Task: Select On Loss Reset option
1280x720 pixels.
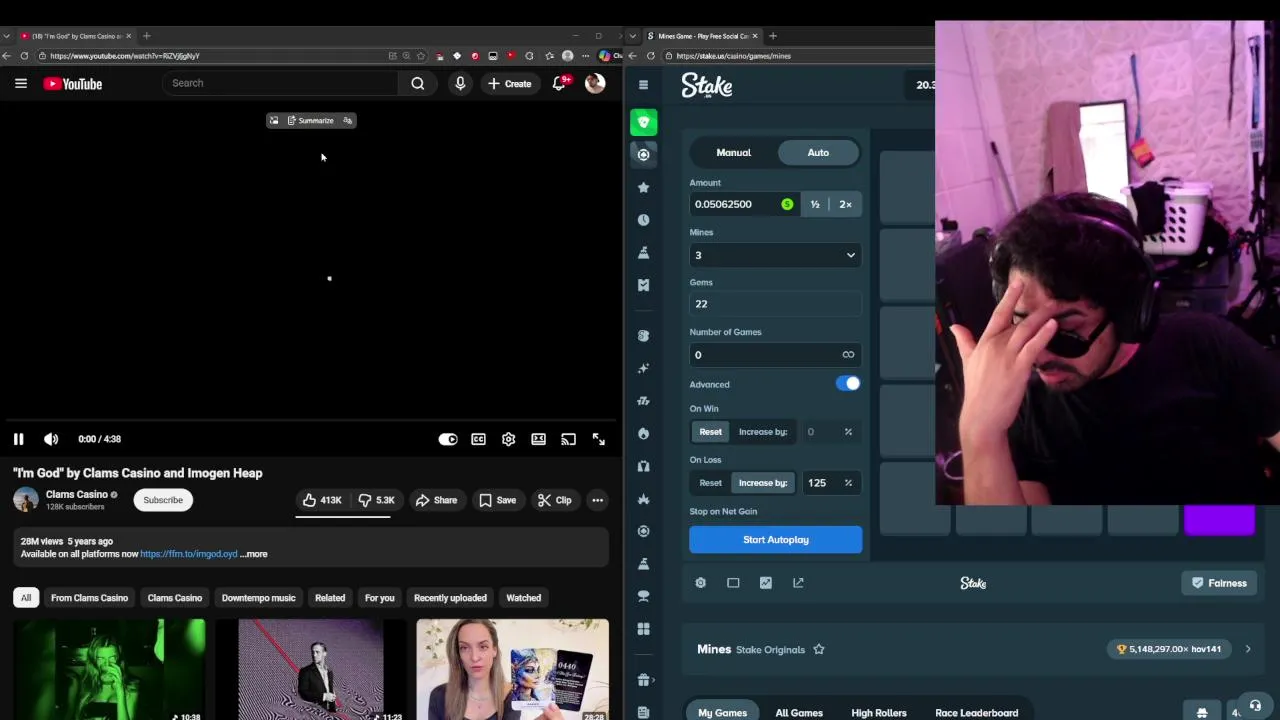Action: [x=710, y=483]
